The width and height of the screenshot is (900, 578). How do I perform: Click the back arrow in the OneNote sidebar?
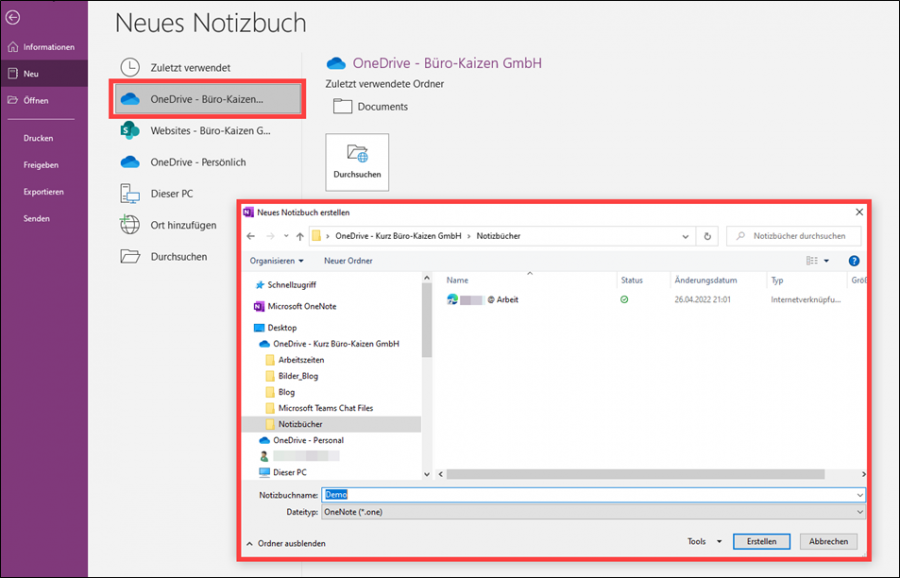(13, 17)
